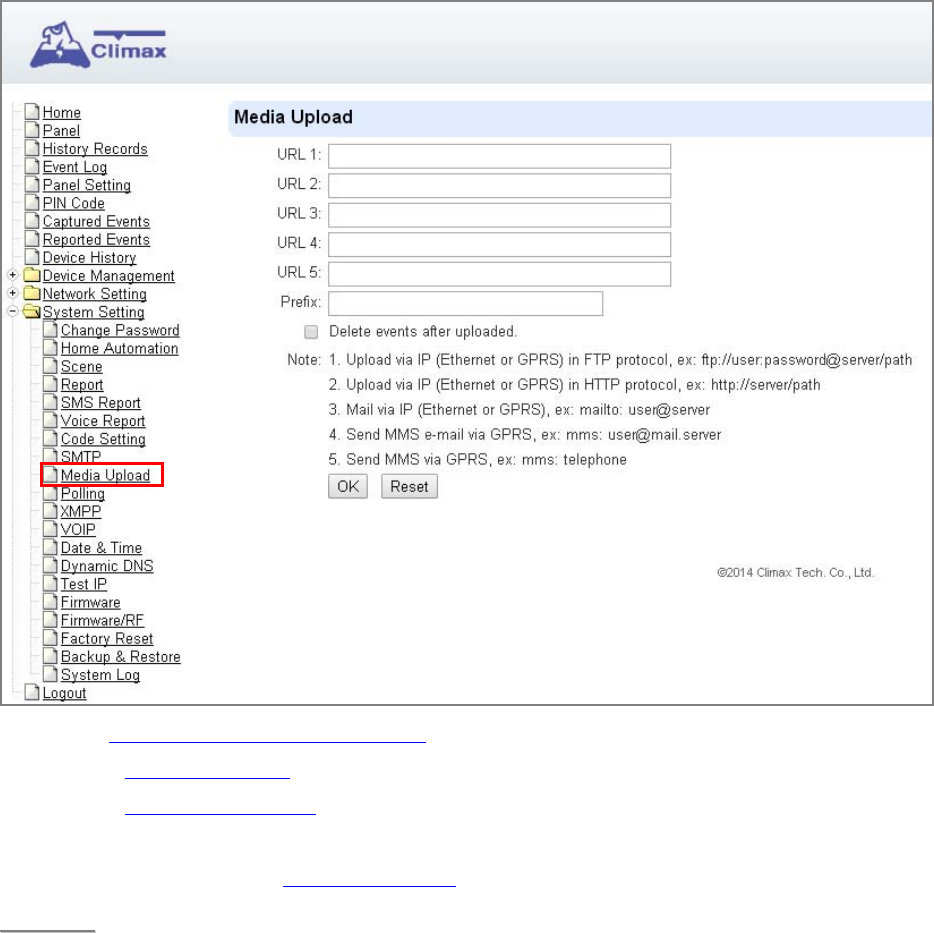Collapse the System Setting tree node

coord(13,312)
